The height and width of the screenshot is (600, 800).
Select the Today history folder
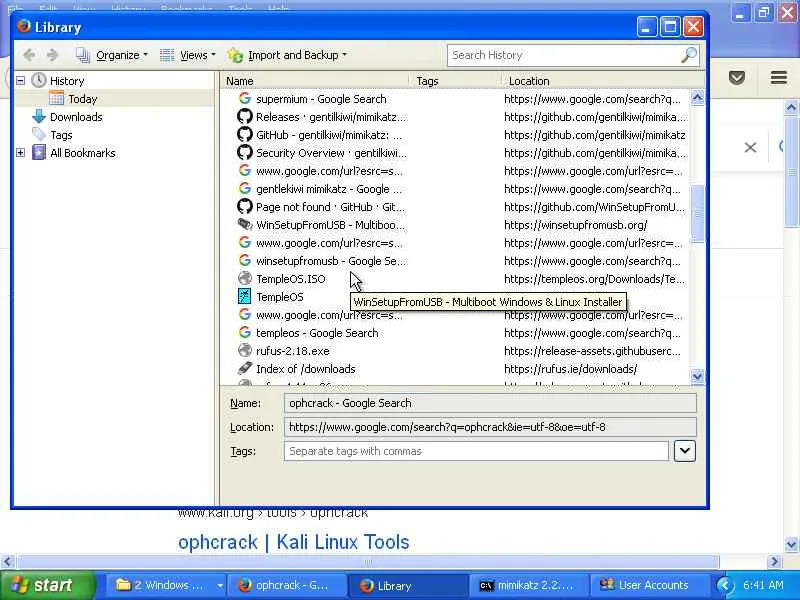(83, 99)
